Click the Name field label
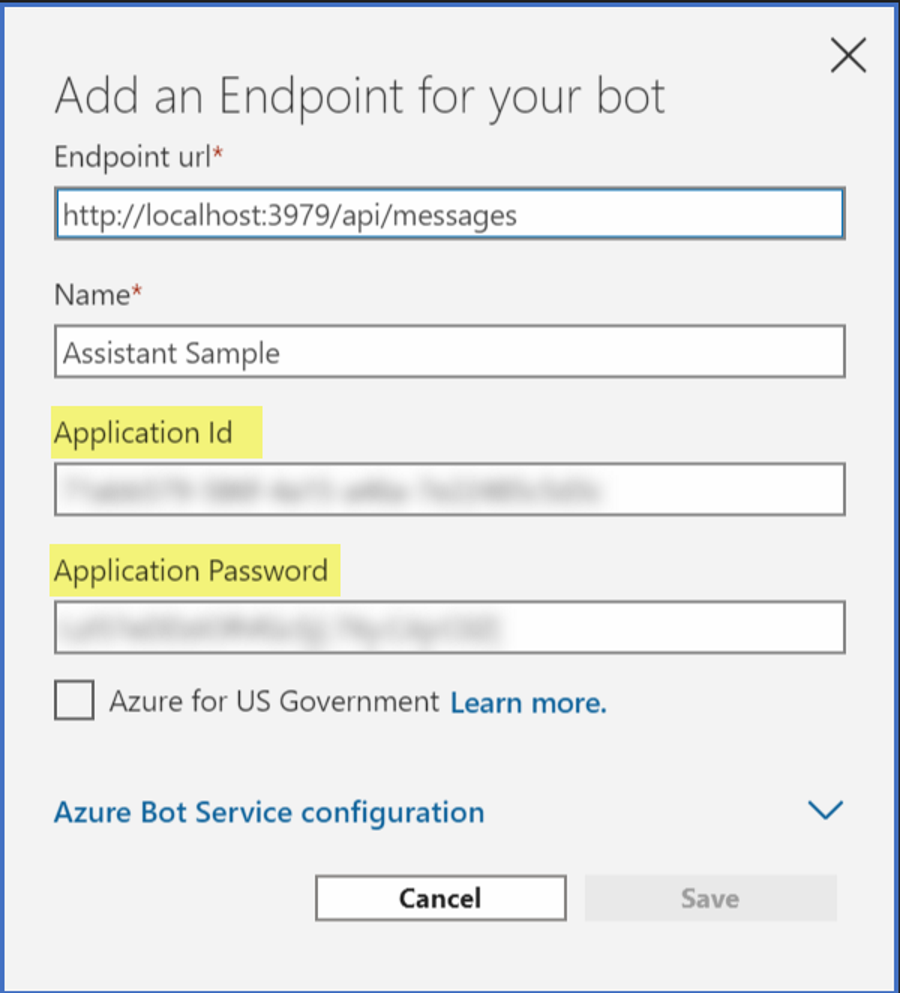The width and height of the screenshot is (900, 994). click(92, 295)
